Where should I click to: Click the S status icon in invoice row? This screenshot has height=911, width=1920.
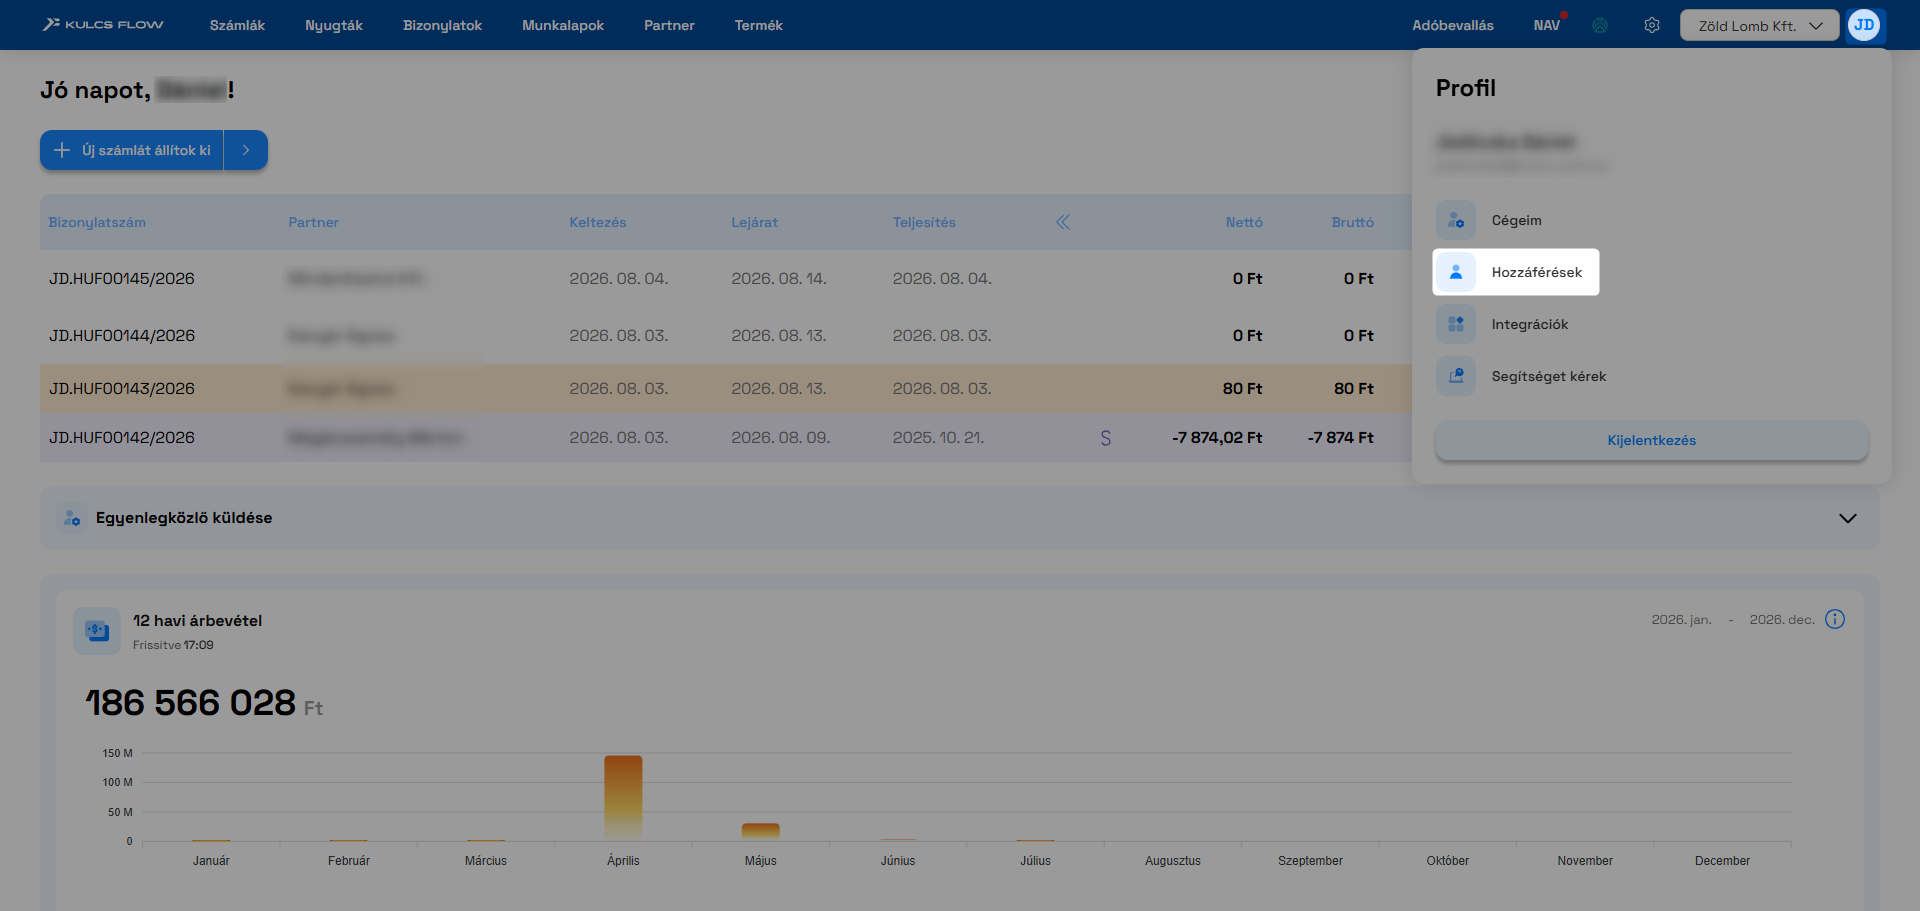pyautogui.click(x=1105, y=438)
